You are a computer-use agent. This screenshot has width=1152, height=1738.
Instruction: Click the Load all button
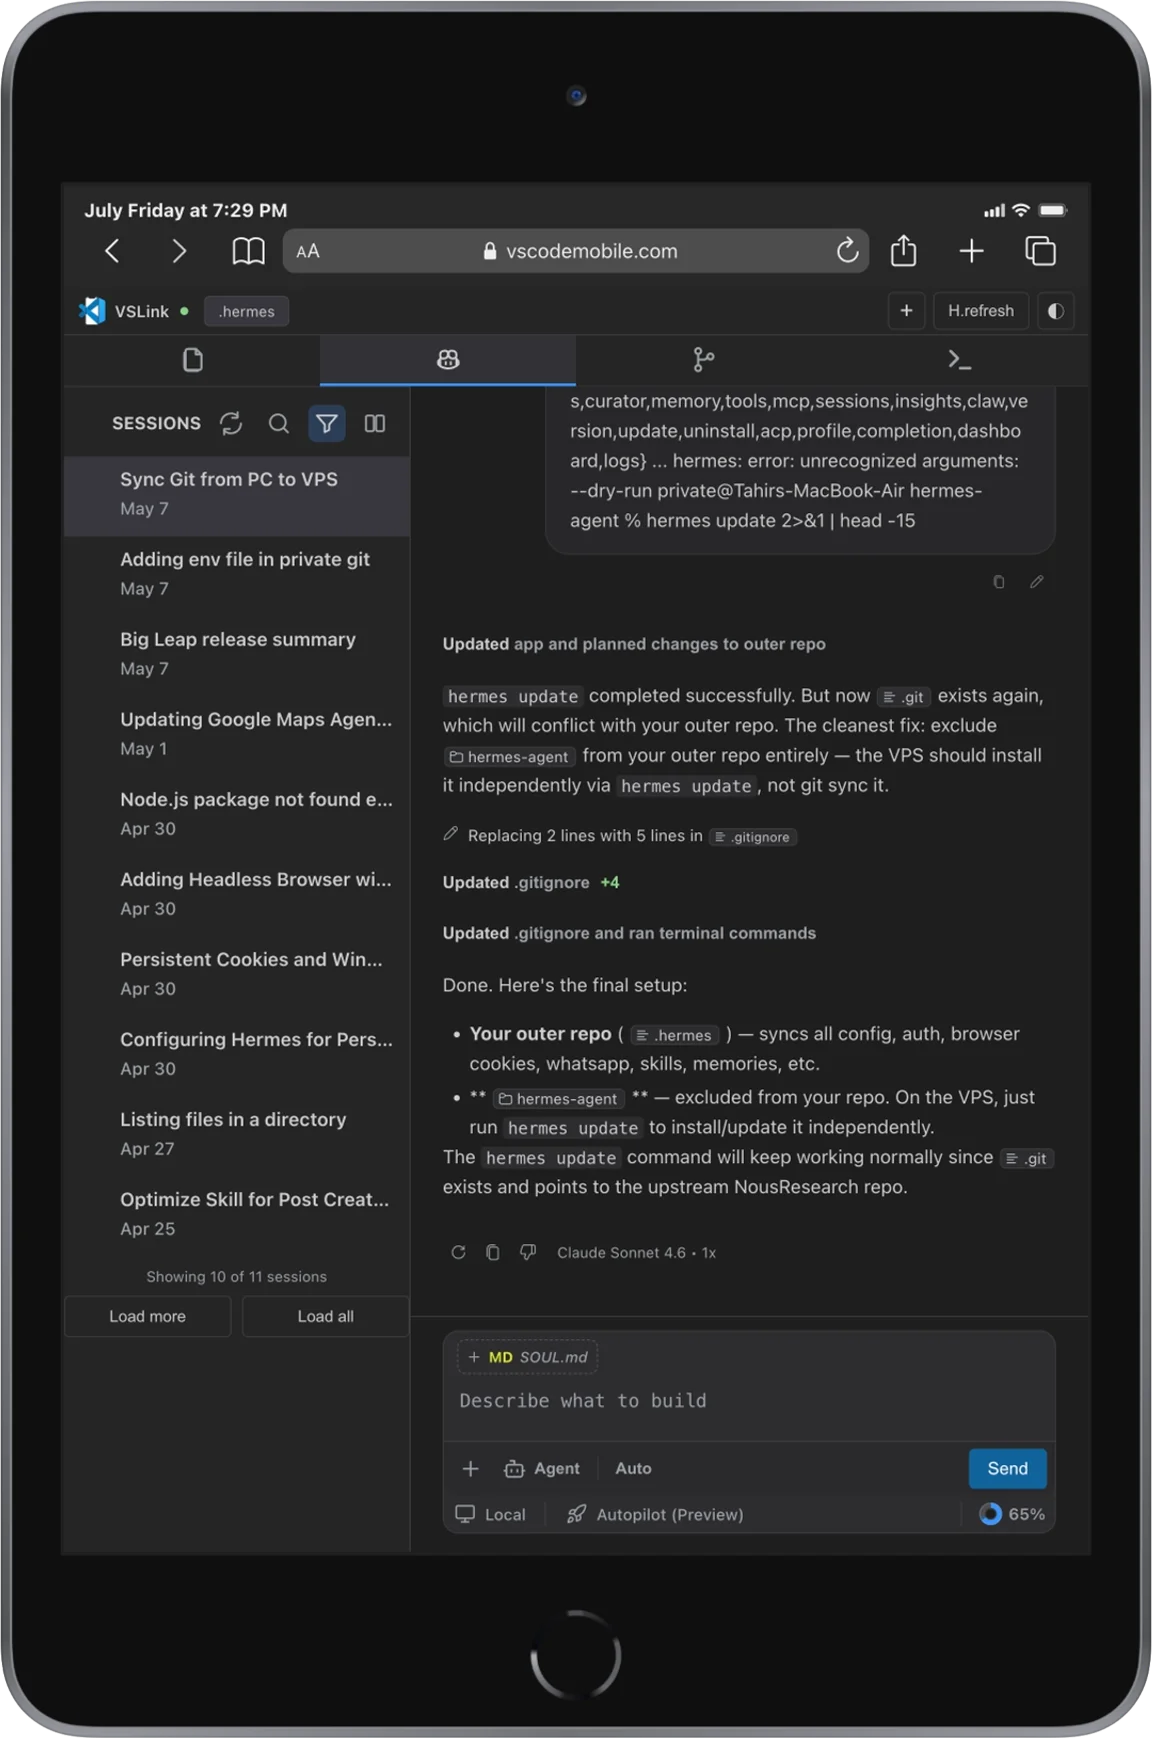tap(325, 1316)
